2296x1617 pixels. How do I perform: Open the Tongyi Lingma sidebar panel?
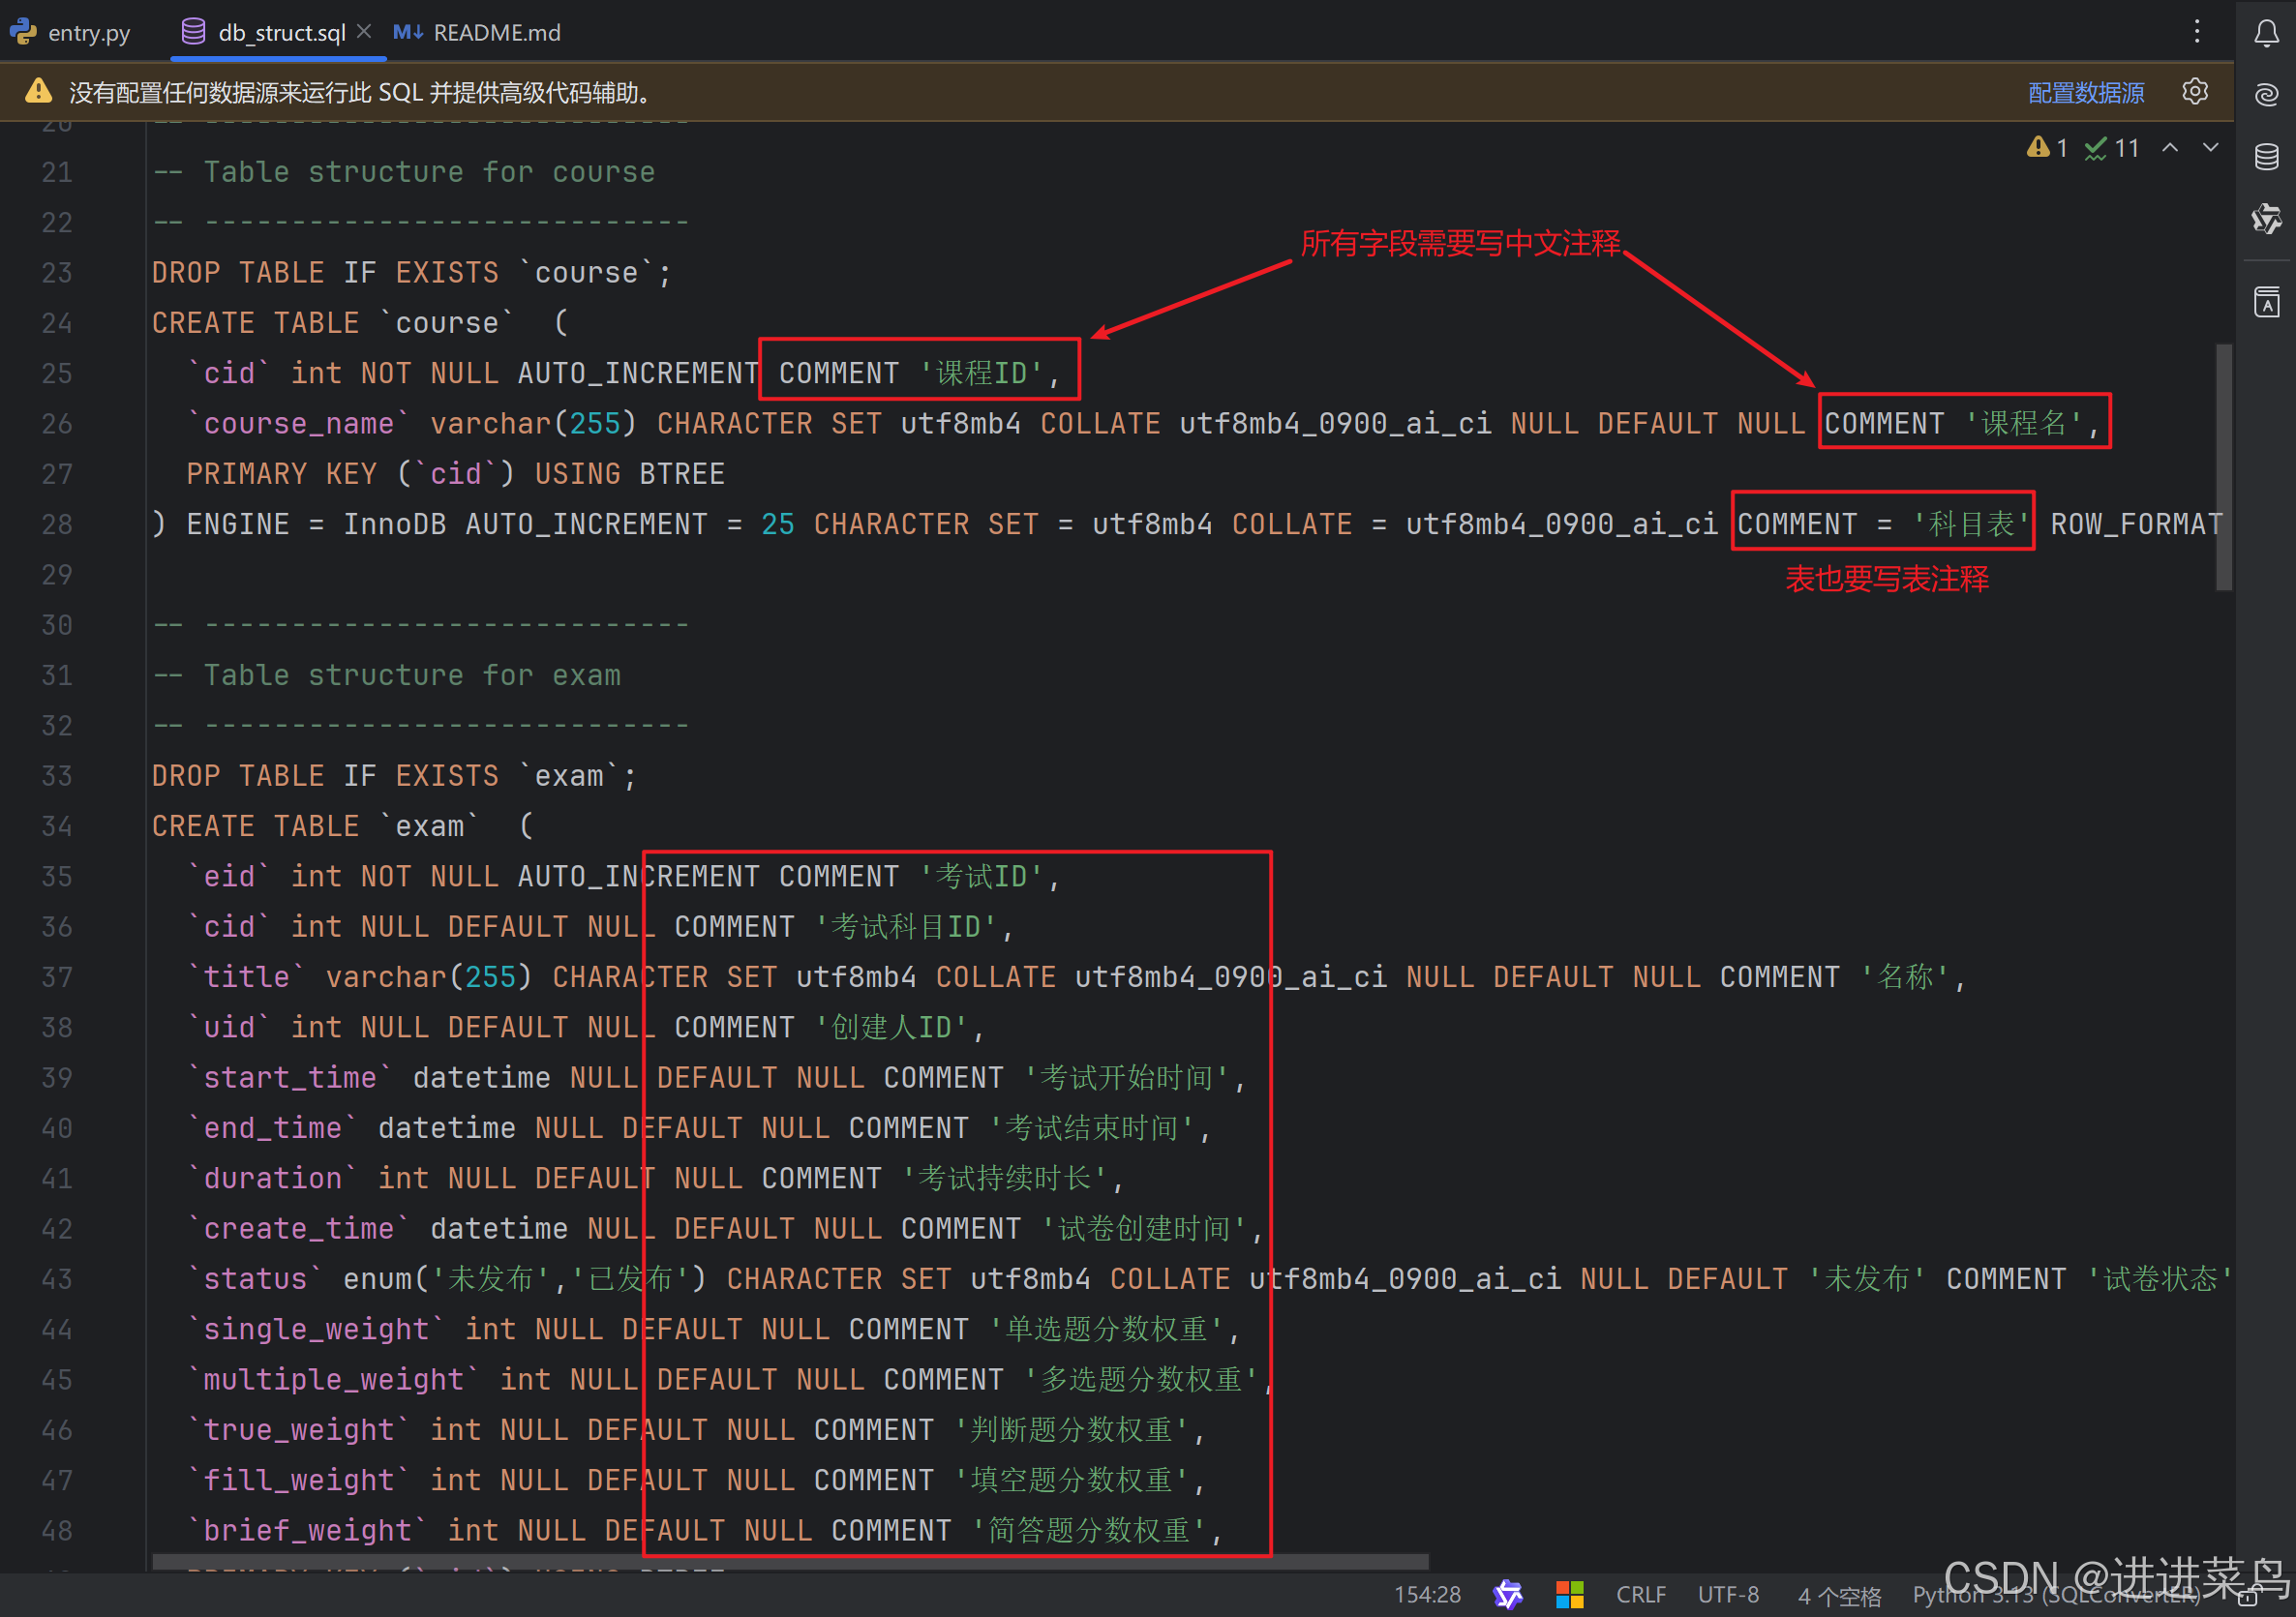point(2266,218)
